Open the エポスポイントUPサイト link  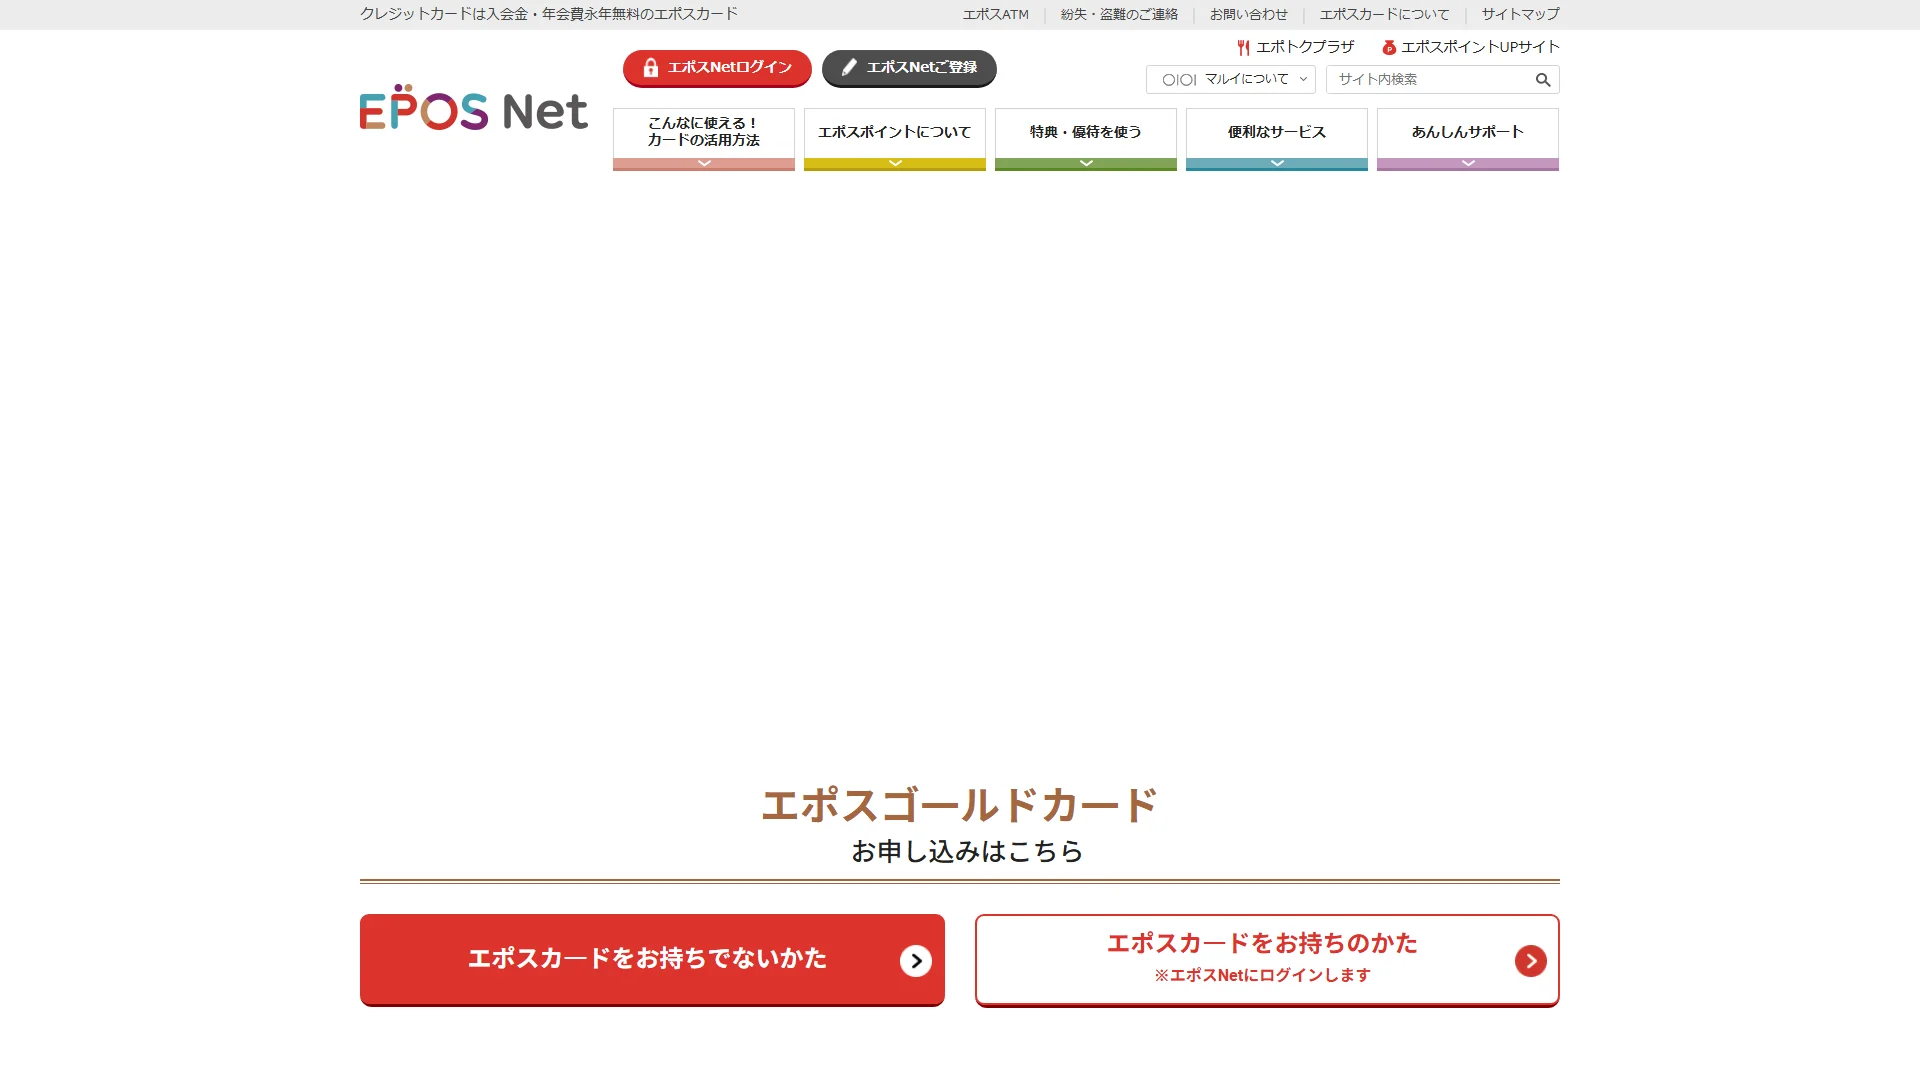pyautogui.click(x=1470, y=47)
